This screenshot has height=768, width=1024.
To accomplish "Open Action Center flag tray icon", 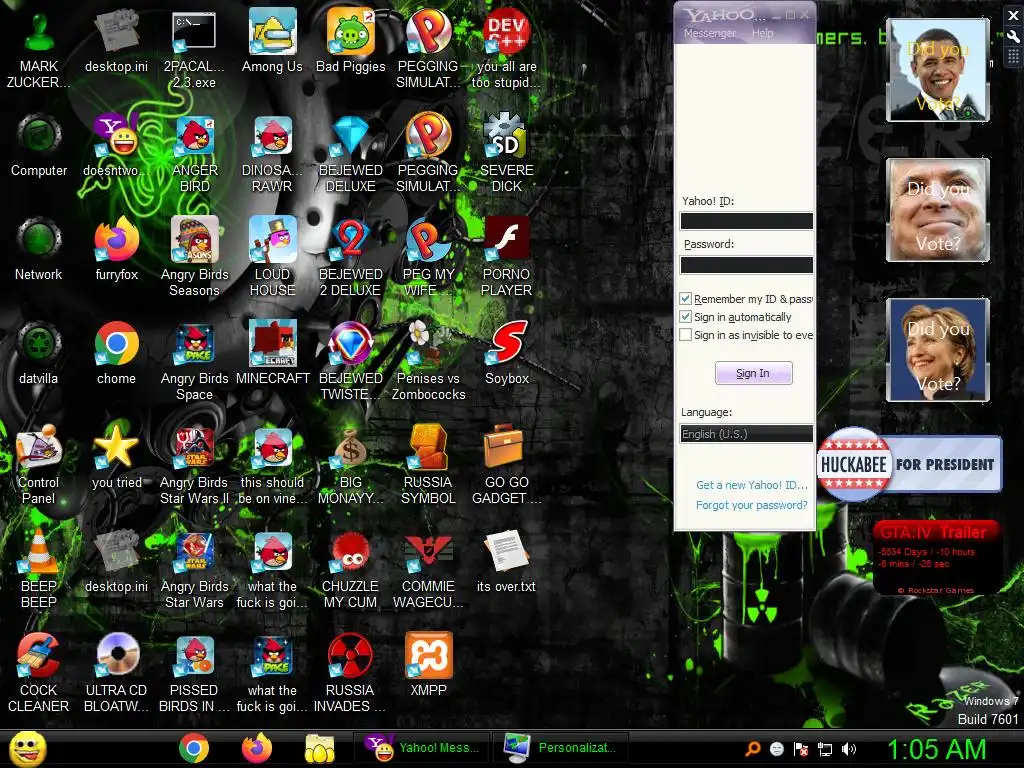I will pos(801,749).
